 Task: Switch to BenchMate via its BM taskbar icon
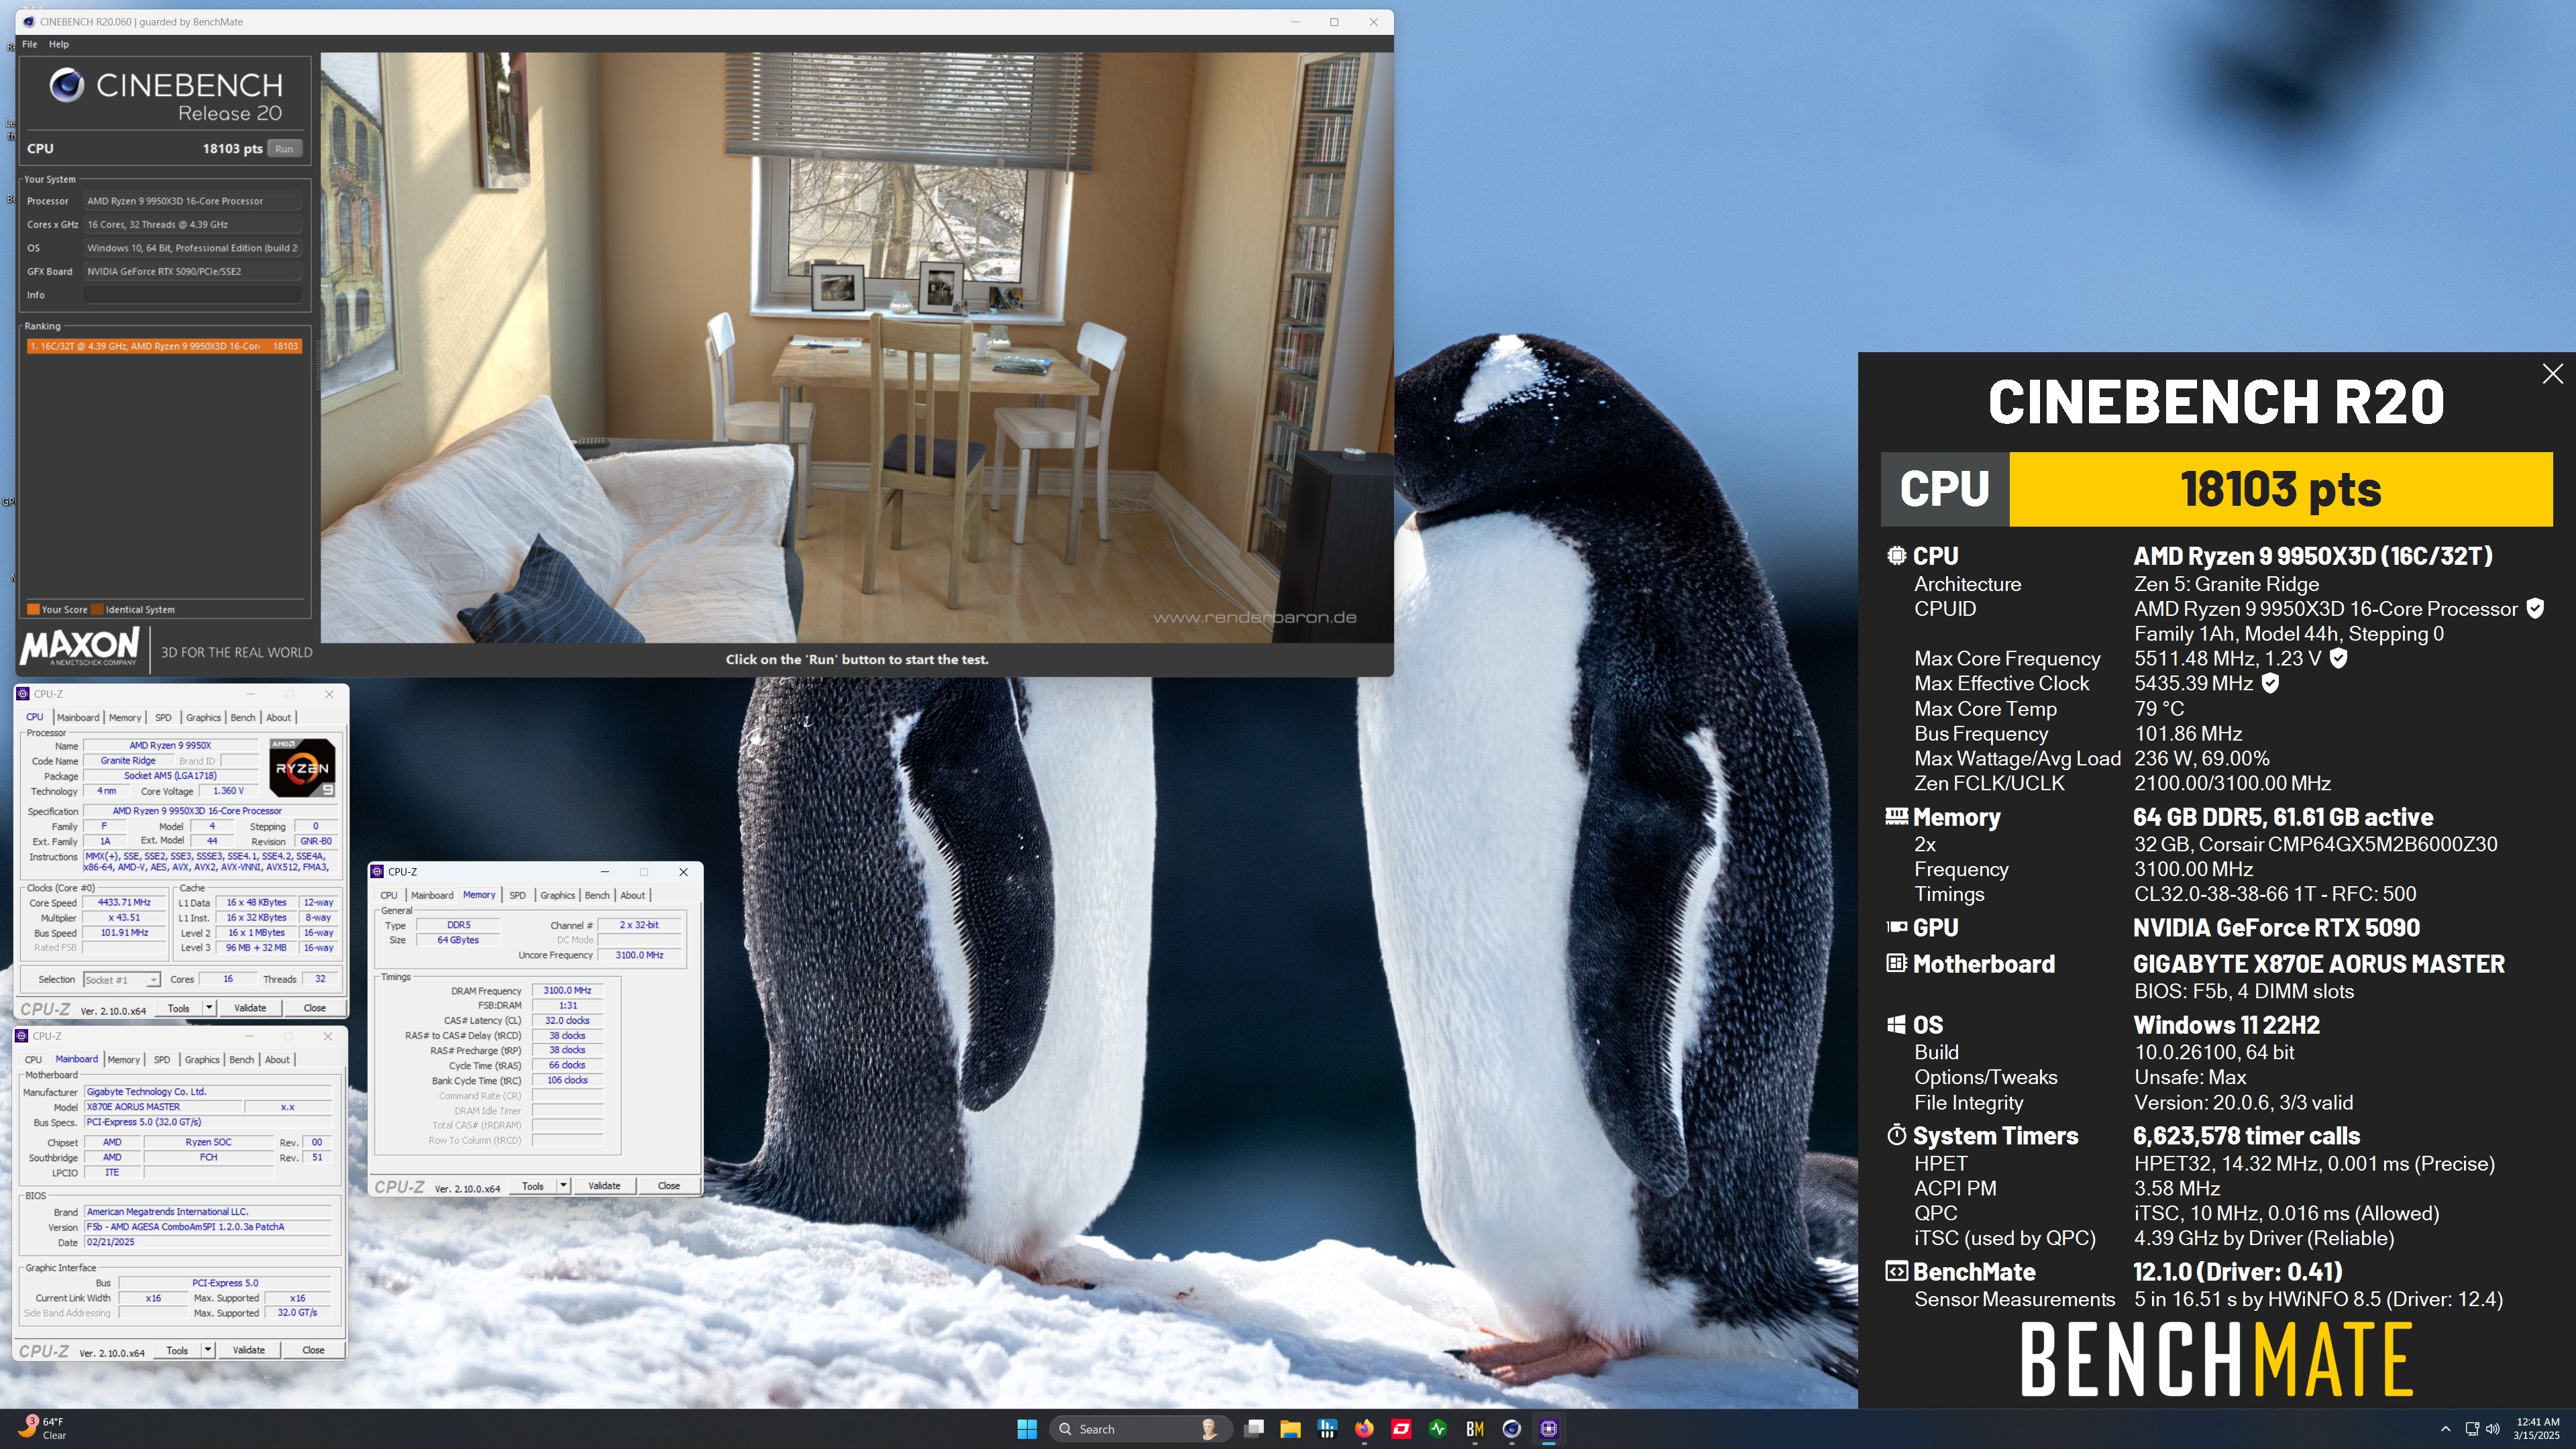pyautogui.click(x=1475, y=1429)
